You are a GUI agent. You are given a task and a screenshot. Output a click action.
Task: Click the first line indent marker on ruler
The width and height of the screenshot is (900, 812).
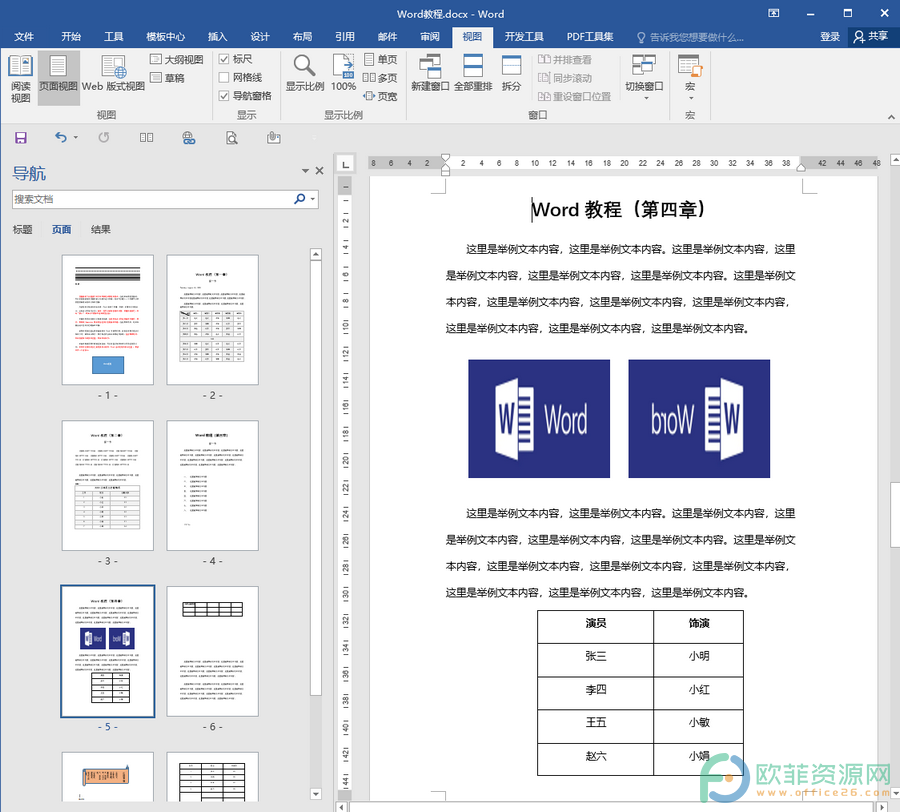445,158
